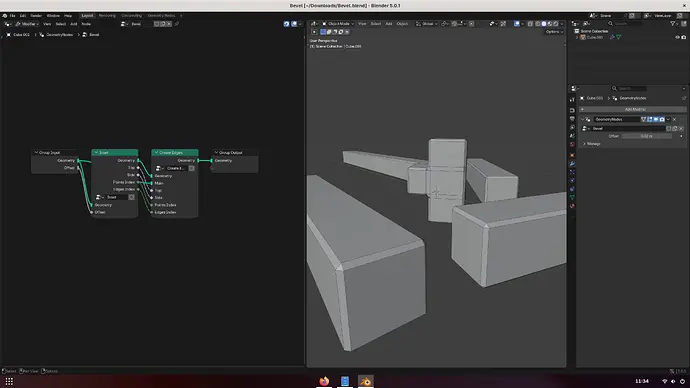Click the Add Modifier button
The image size is (690, 388).
coord(632,109)
